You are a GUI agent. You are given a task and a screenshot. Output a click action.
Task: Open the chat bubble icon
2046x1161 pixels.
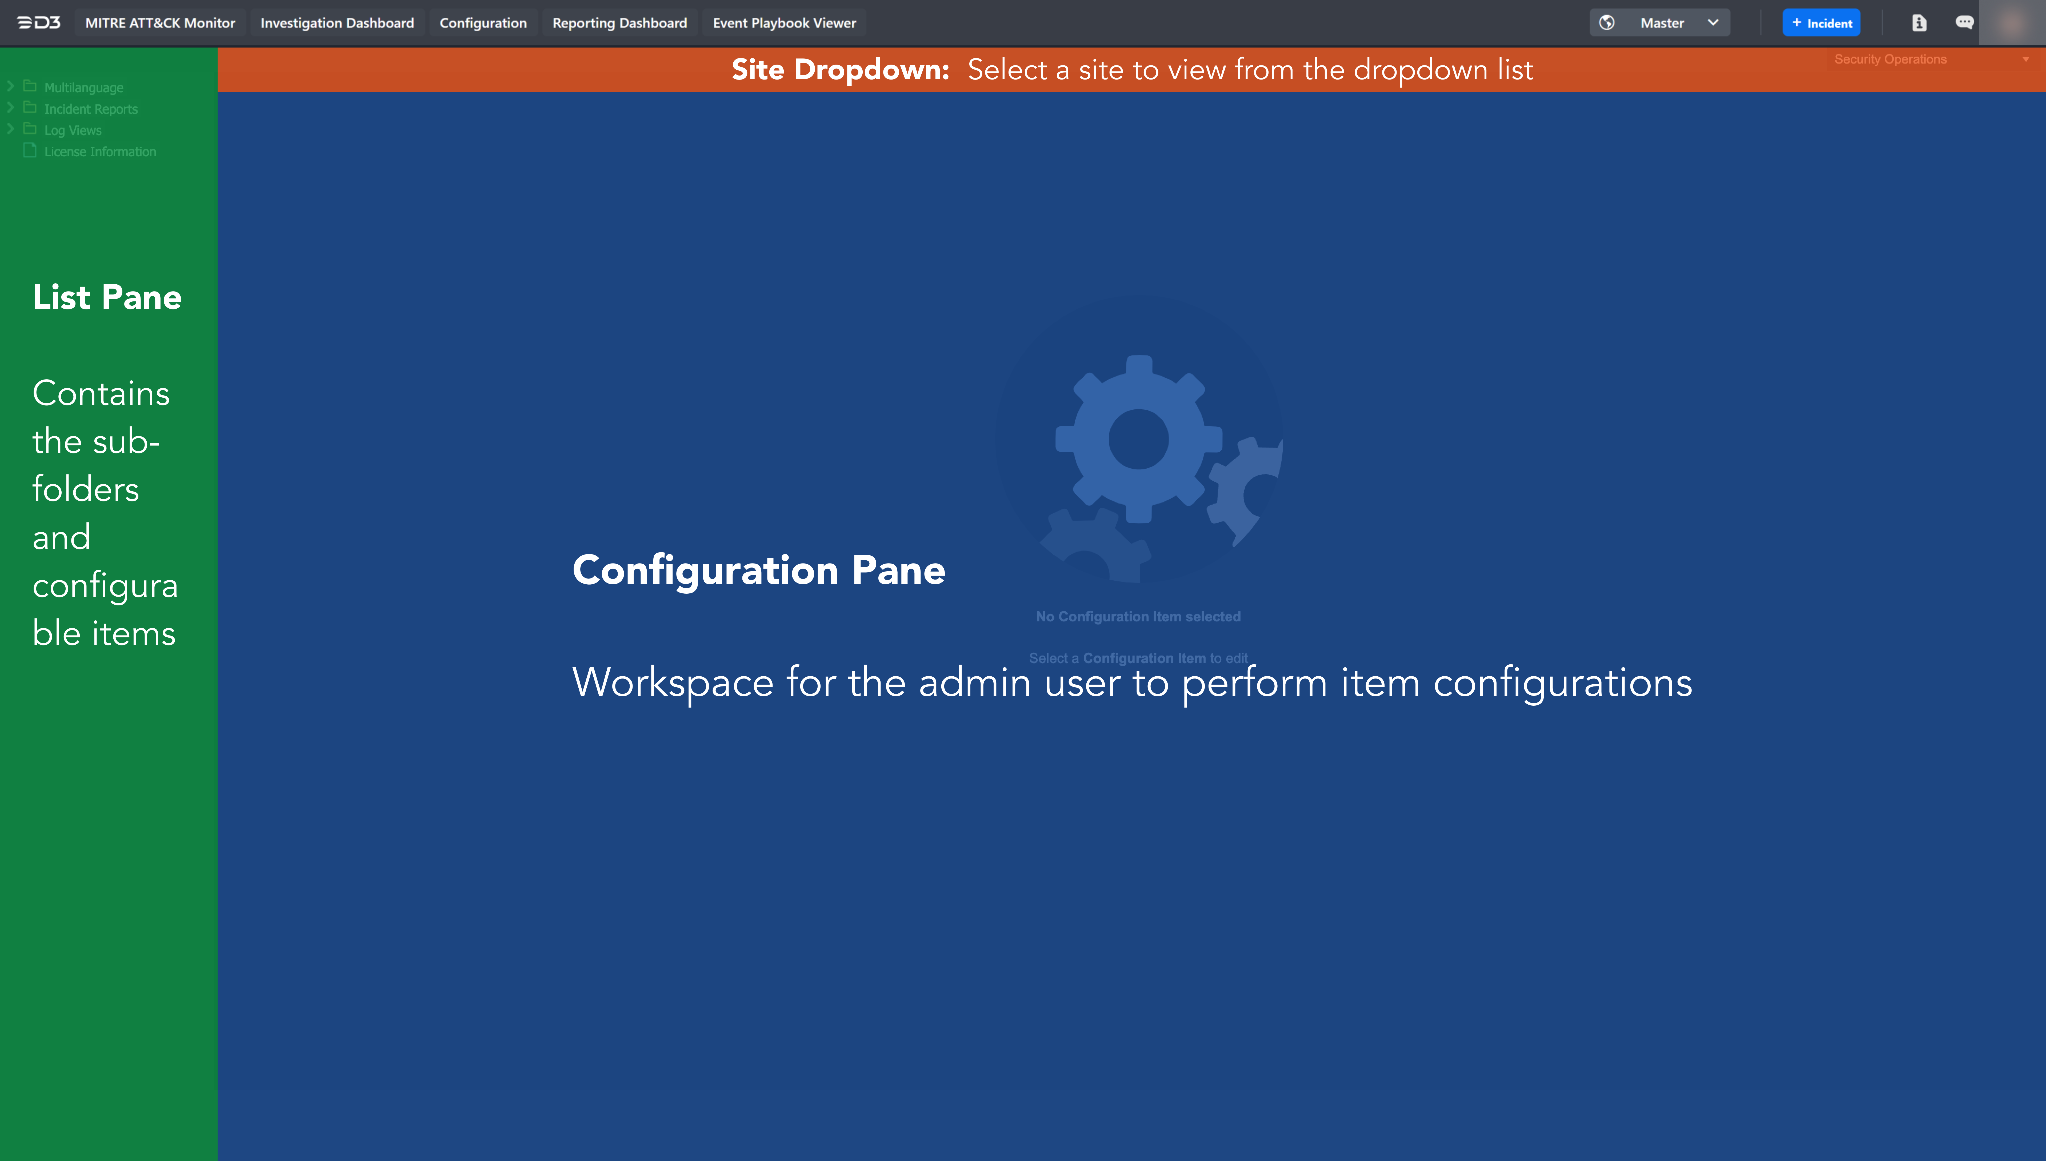pos(1964,22)
